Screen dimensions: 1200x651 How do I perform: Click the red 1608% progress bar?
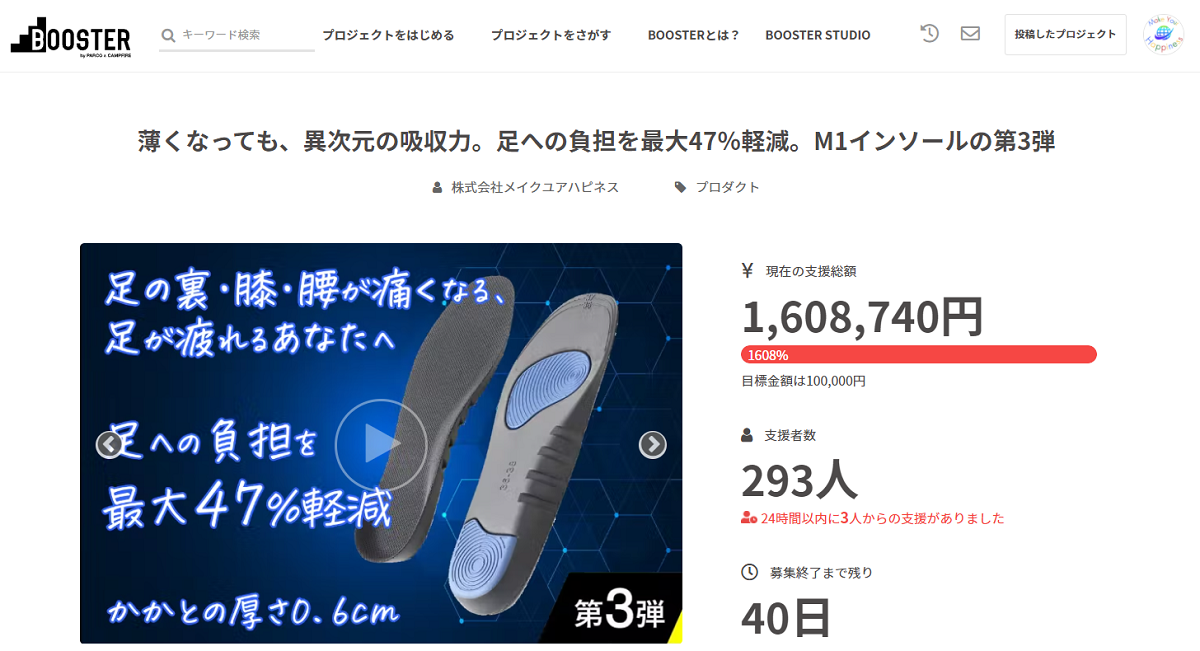coord(919,355)
